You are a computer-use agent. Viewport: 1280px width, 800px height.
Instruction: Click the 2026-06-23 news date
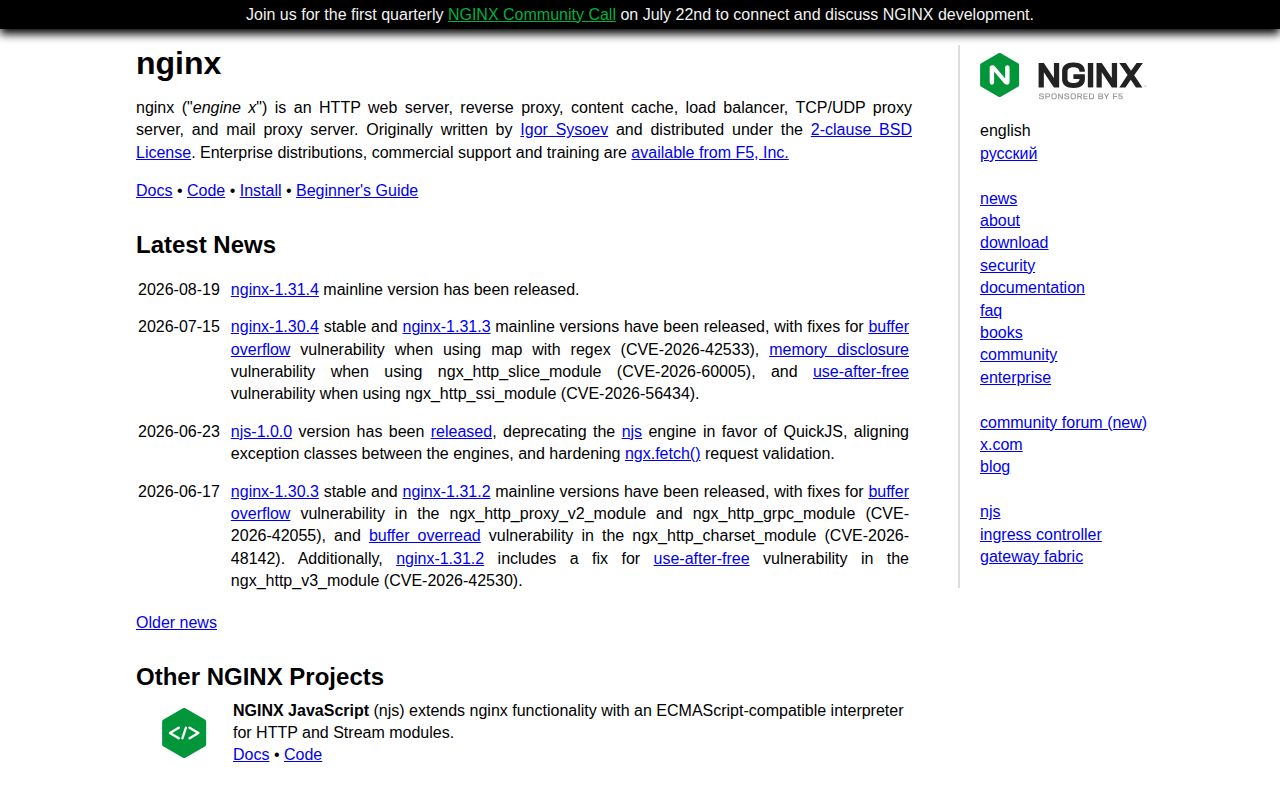tap(179, 432)
